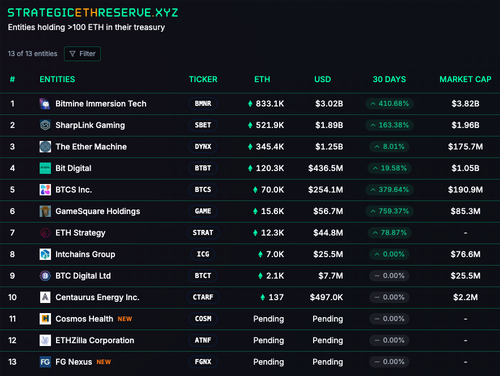Click the $3.02B USD value
This screenshot has width=500, height=376.
coord(329,104)
